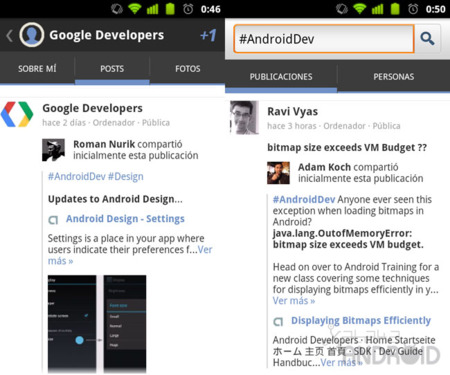This screenshot has height=375, width=450.
Task: Tap the 0:46 clock in status bar
Action: pyautogui.click(x=211, y=9)
